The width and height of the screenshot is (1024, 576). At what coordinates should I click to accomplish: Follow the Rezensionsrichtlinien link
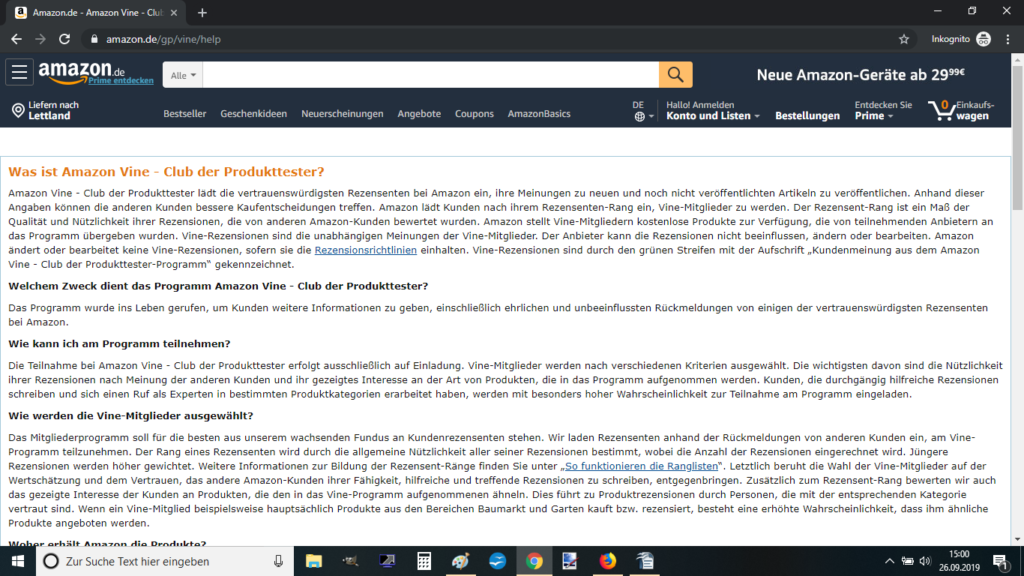pyautogui.click(x=366, y=250)
